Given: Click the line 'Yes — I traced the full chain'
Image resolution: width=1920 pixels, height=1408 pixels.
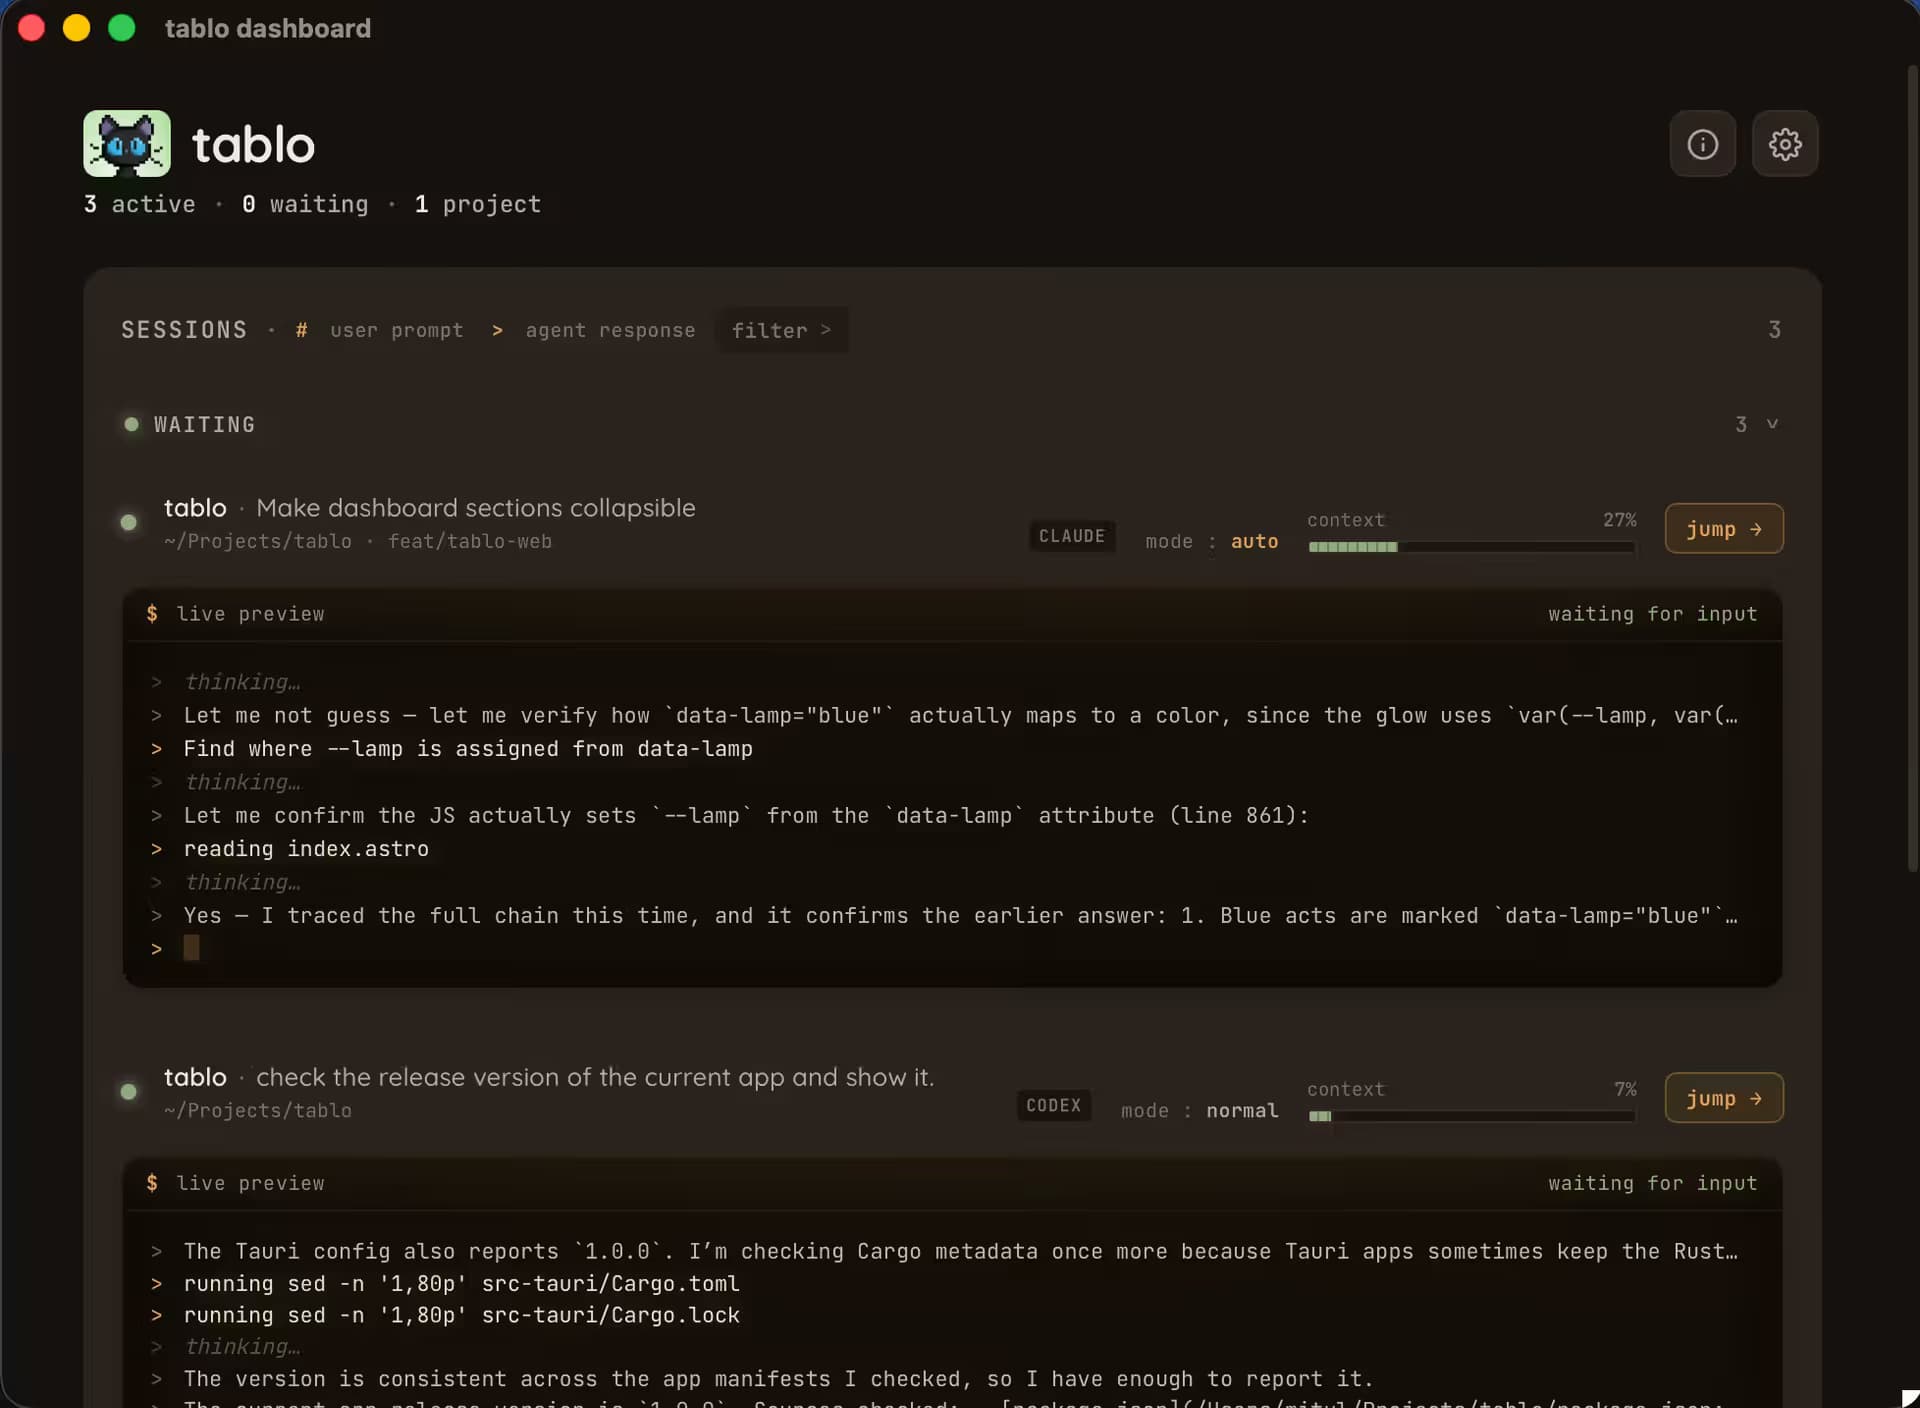Looking at the screenshot, I should pos(960,916).
